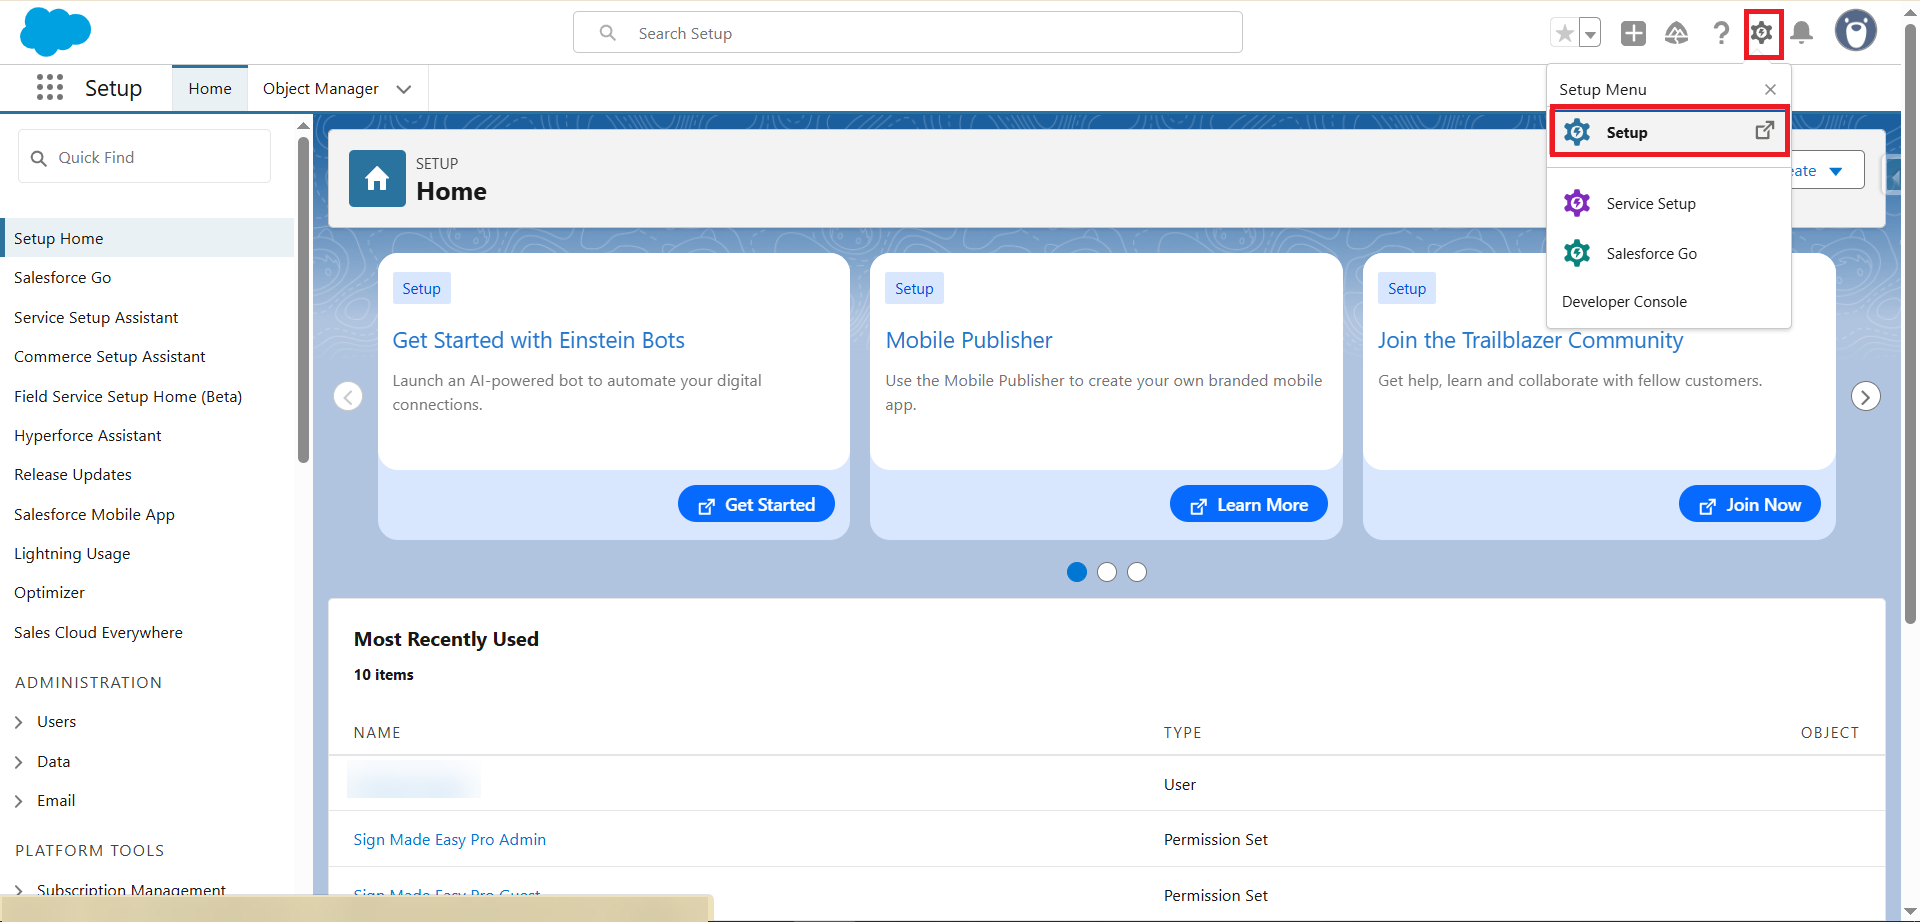Click Learn More for Mobile Publisher

1249,505
